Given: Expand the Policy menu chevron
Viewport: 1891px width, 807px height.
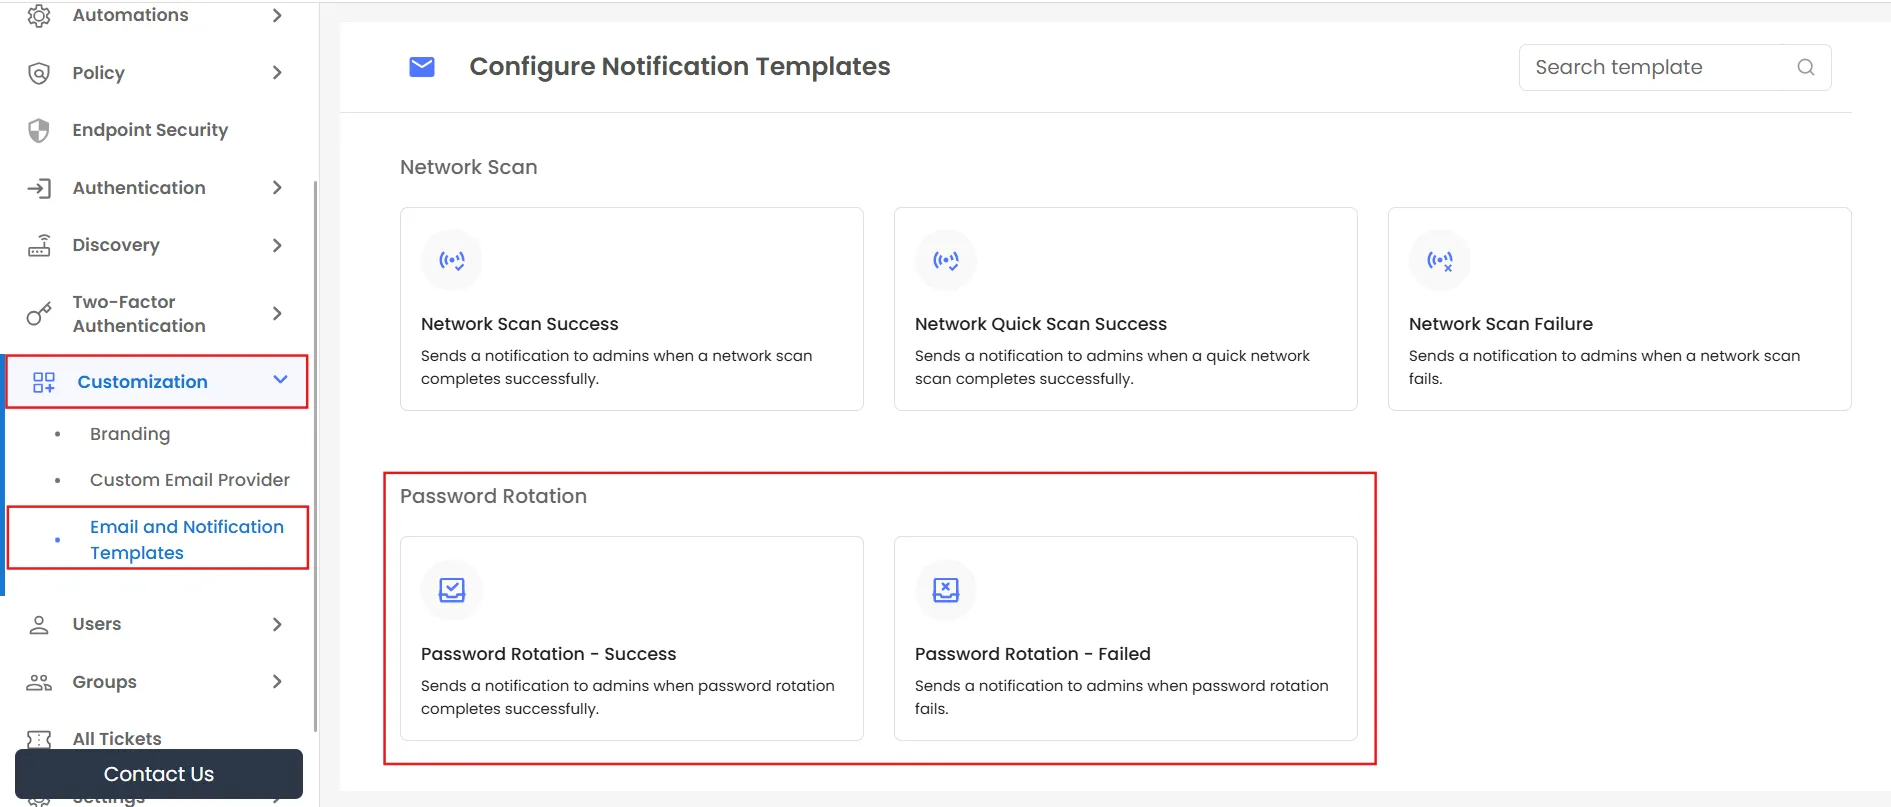Looking at the screenshot, I should click(x=277, y=73).
